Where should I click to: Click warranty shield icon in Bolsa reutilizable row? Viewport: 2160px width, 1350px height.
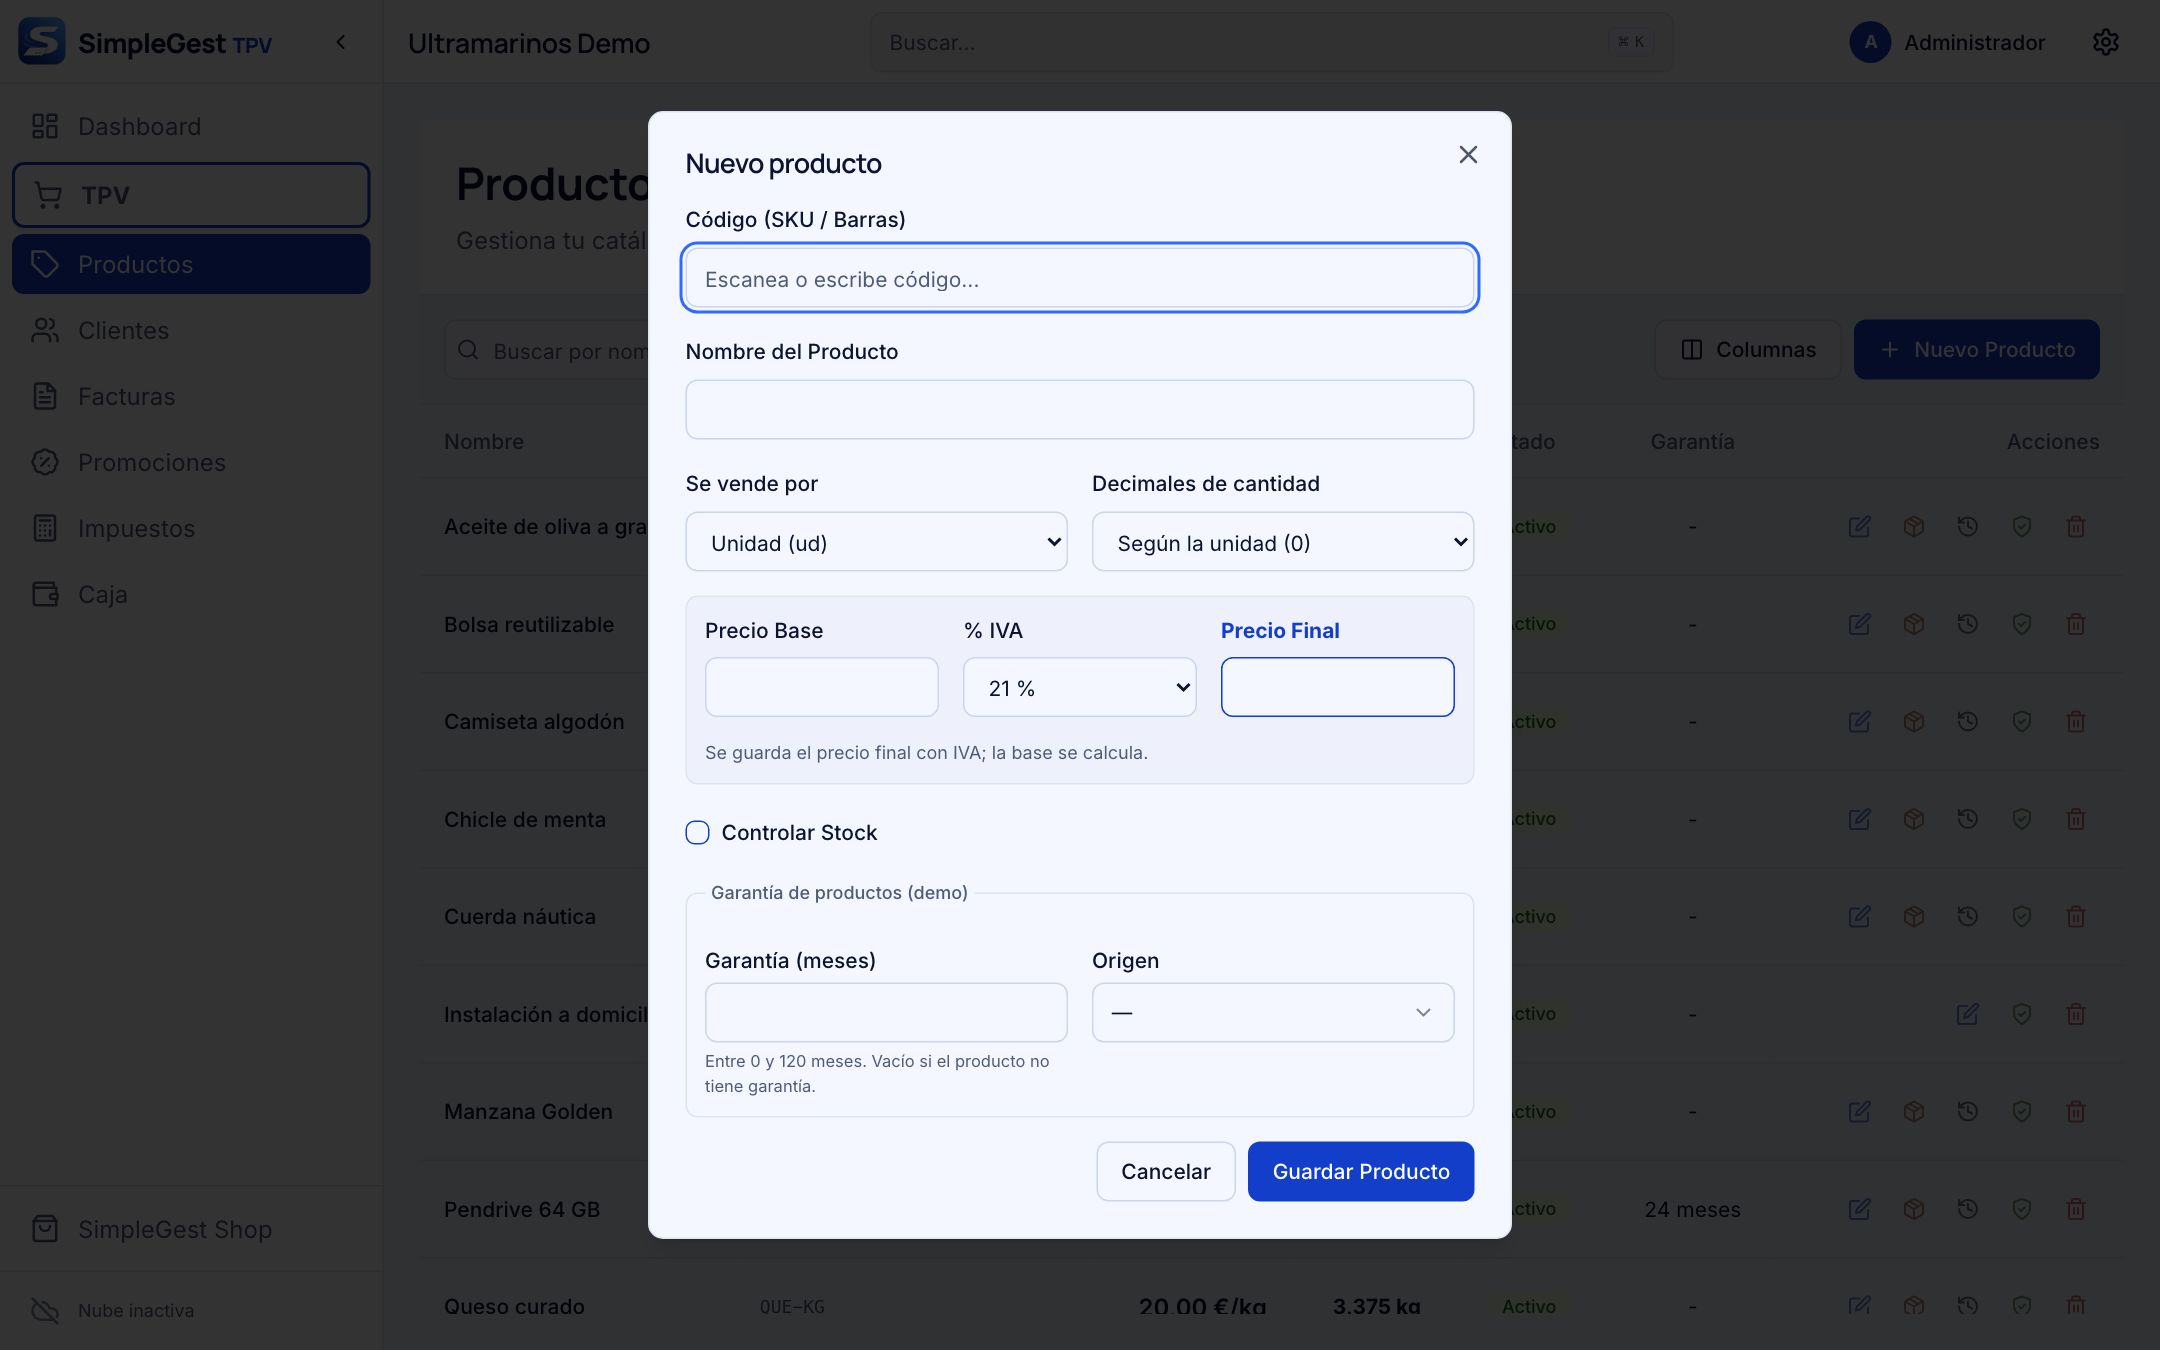[2021, 624]
